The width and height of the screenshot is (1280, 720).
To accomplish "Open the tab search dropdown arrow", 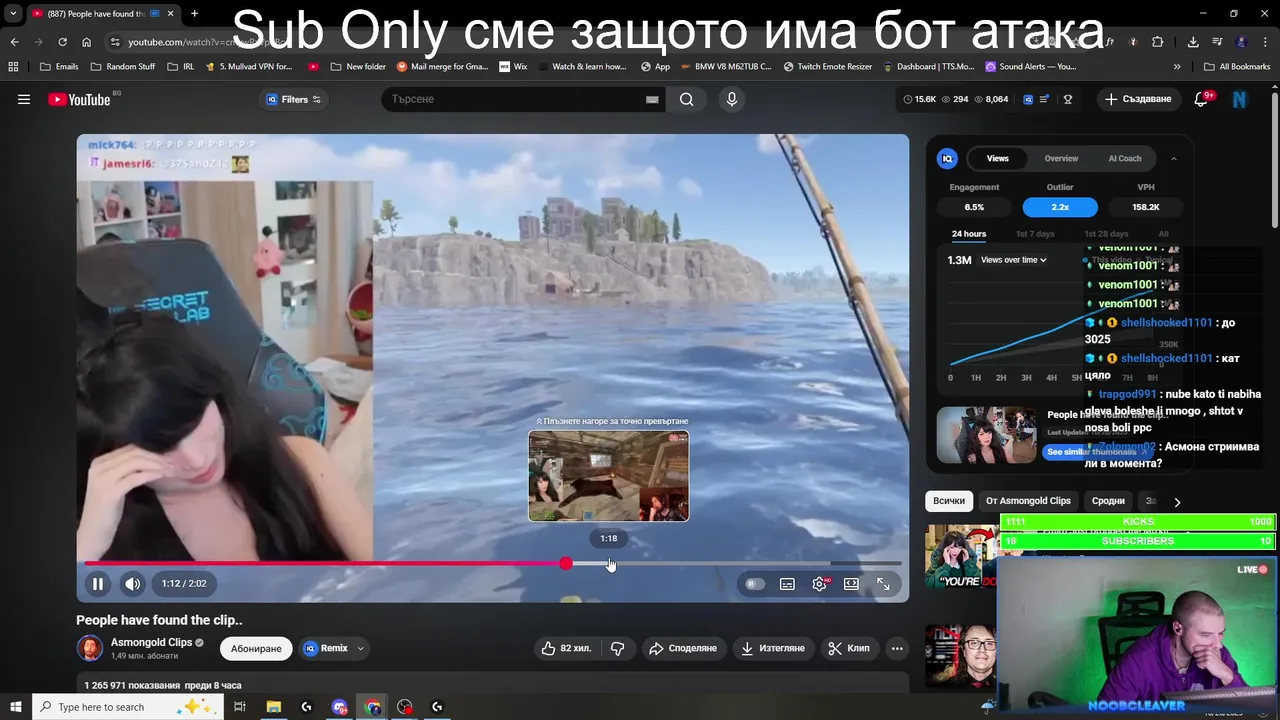I will coord(13,14).
